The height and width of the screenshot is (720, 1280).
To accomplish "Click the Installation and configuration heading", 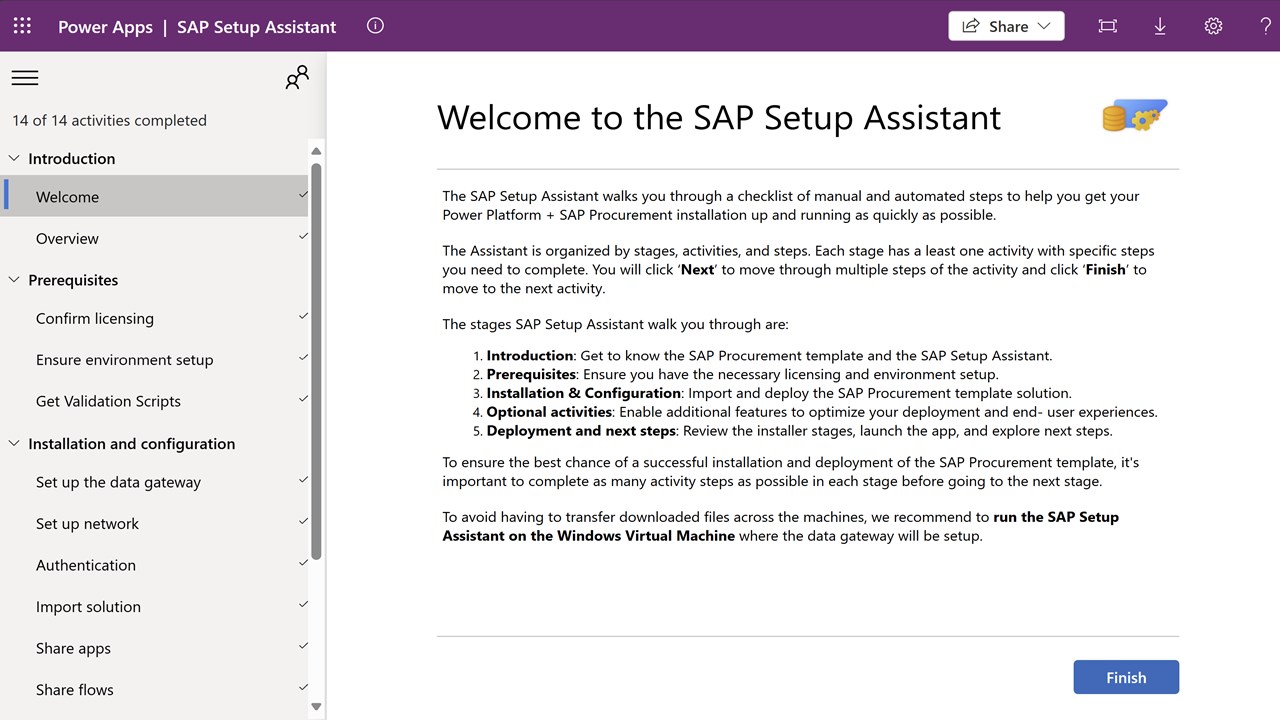I will click(x=131, y=443).
